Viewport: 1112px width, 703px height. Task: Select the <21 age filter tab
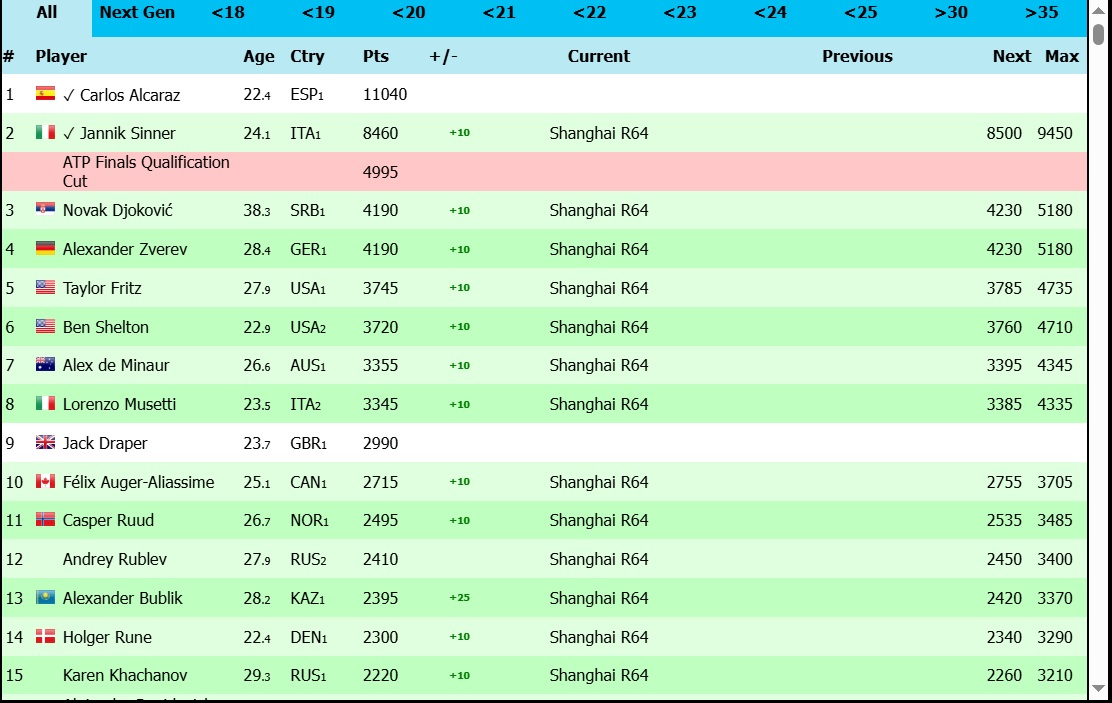click(499, 13)
